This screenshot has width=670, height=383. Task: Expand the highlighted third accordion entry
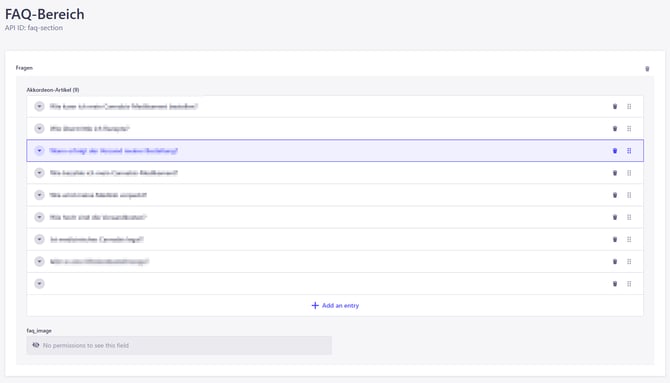pyautogui.click(x=39, y=151)
